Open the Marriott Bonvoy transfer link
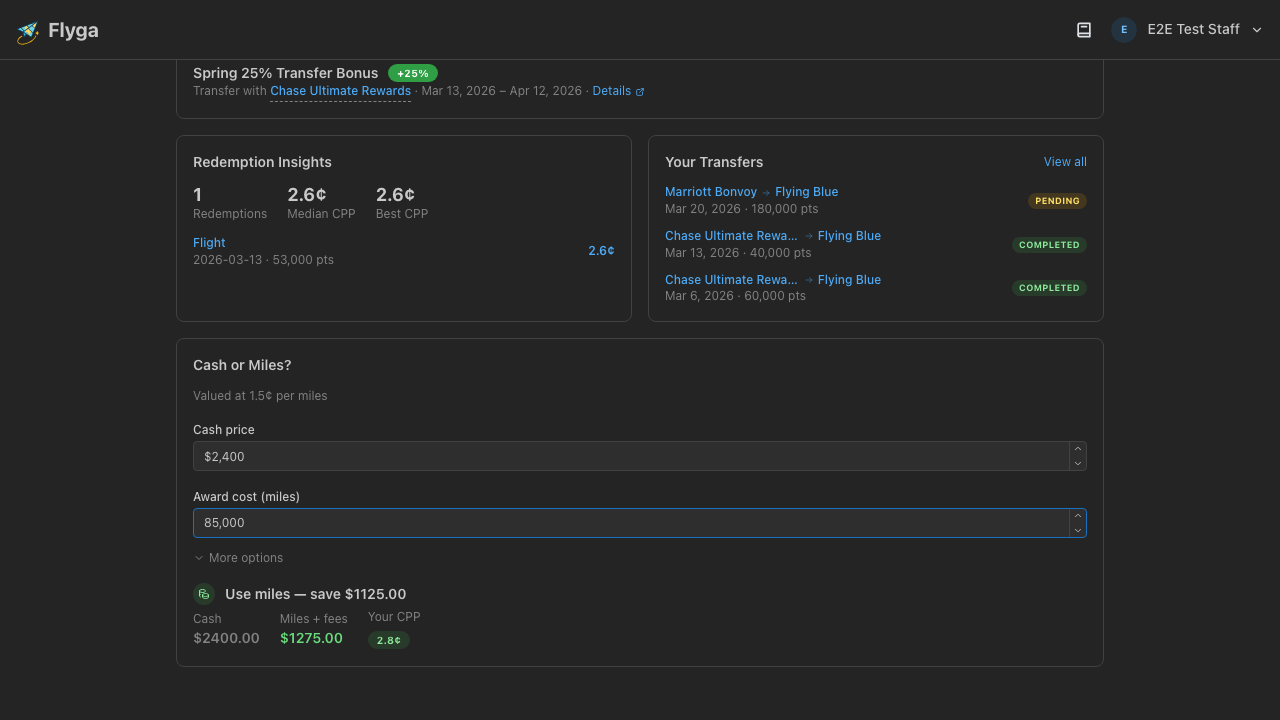The height and width of the screenshot is (720, 1280). [x=711, y=192]
